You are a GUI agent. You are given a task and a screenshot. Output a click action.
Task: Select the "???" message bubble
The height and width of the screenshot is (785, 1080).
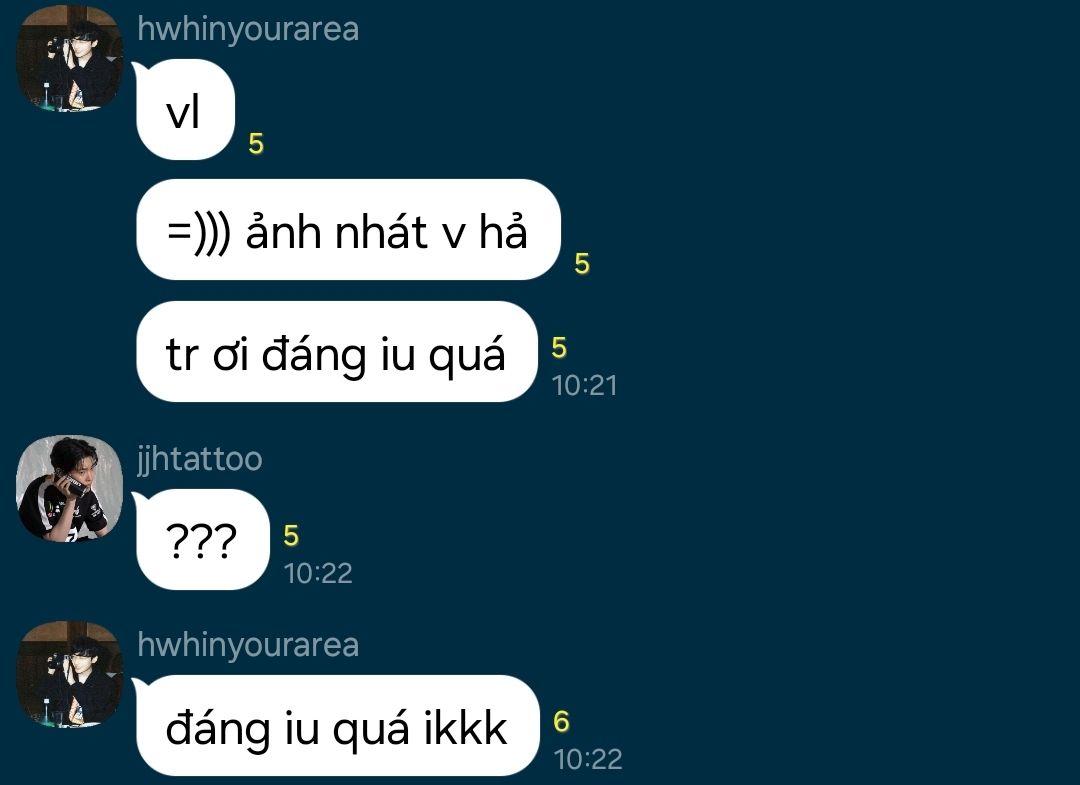click(x=202, y=539)
